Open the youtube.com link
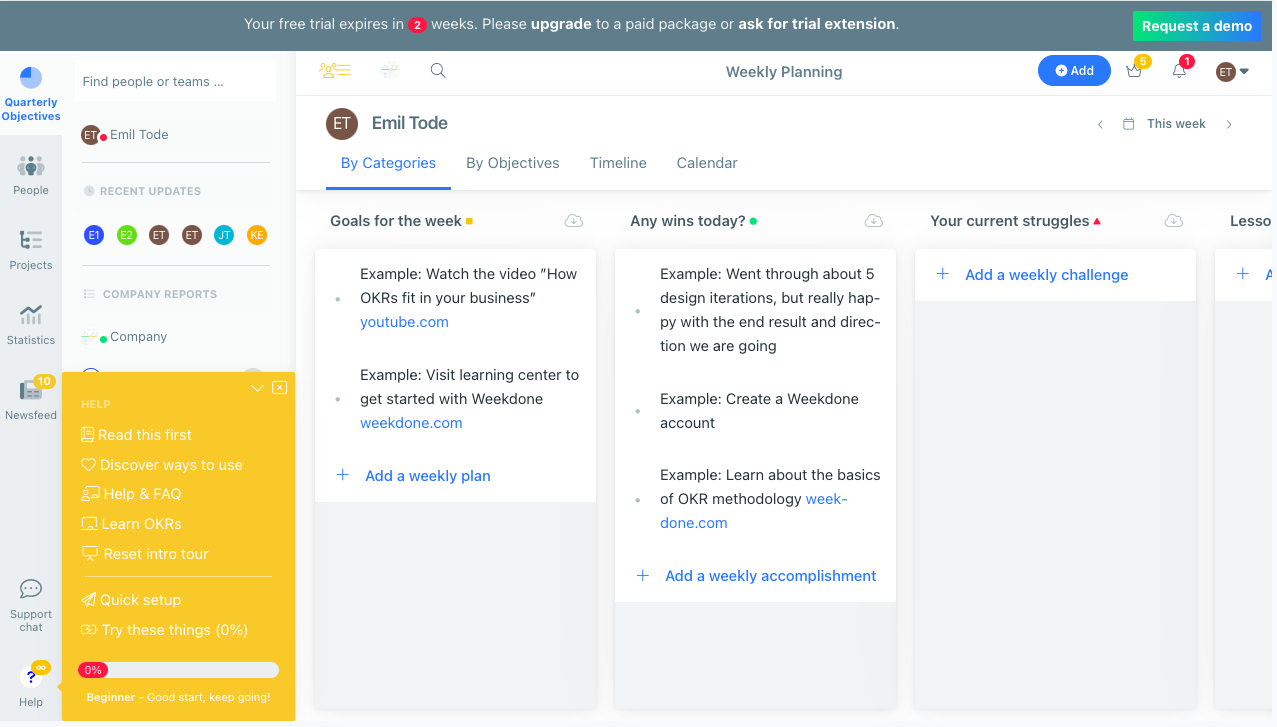 coord(404,322)
